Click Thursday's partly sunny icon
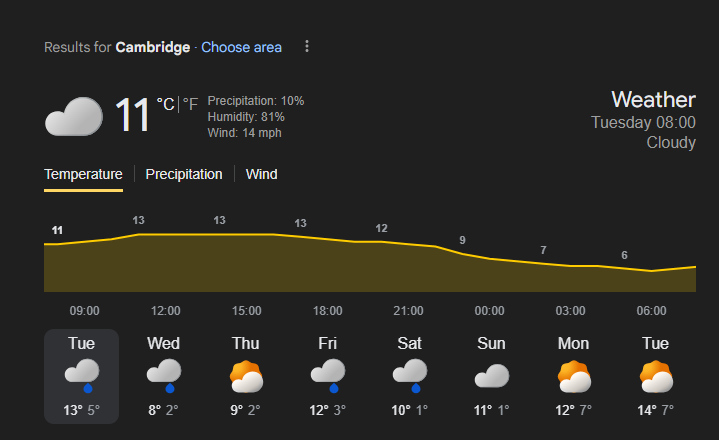719x440 pixels. [x=246, y=376]
